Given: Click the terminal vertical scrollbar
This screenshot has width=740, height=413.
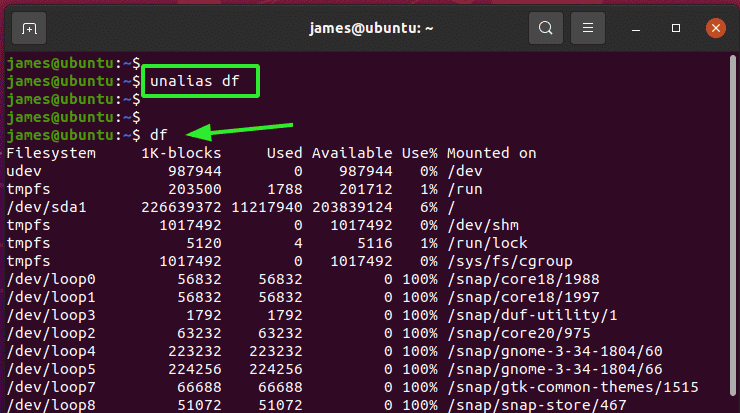Looking at the screenshot, I should 733,226.
